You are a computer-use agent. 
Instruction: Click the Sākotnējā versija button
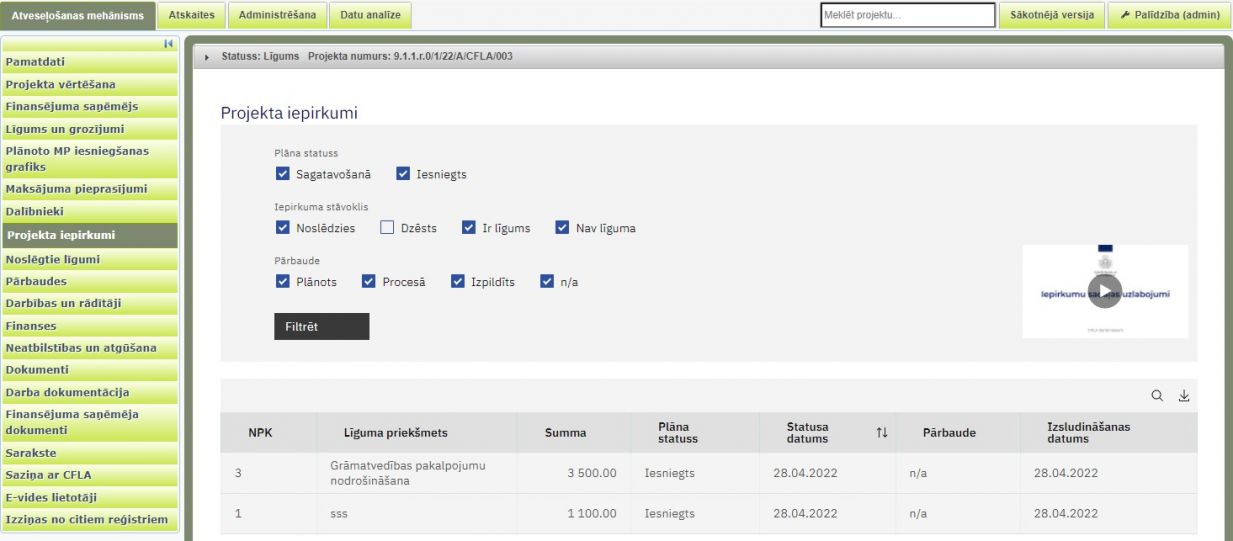pyautogui.click(x=1052, y=15)
